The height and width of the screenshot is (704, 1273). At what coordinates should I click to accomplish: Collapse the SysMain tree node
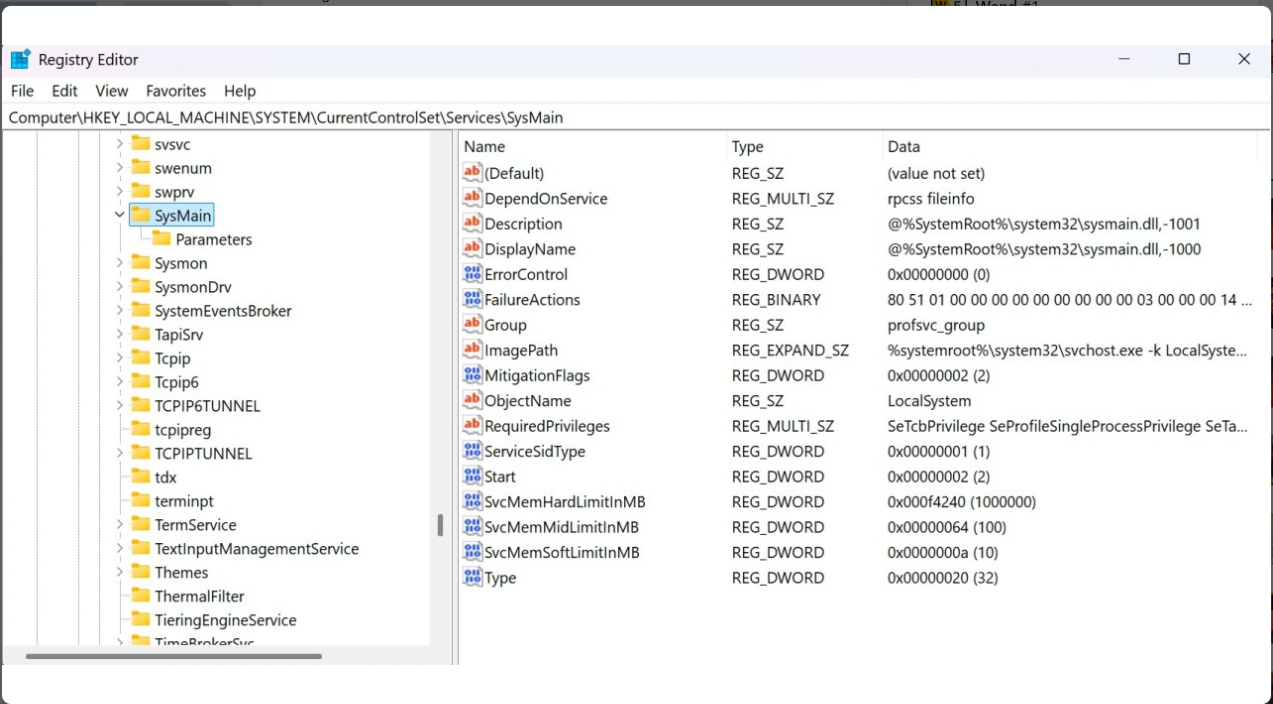[x=119, y=215]
